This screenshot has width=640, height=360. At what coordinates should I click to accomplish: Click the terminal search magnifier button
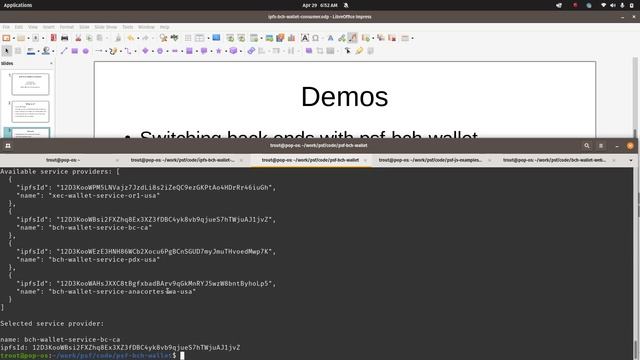click(x=587, y=146)
